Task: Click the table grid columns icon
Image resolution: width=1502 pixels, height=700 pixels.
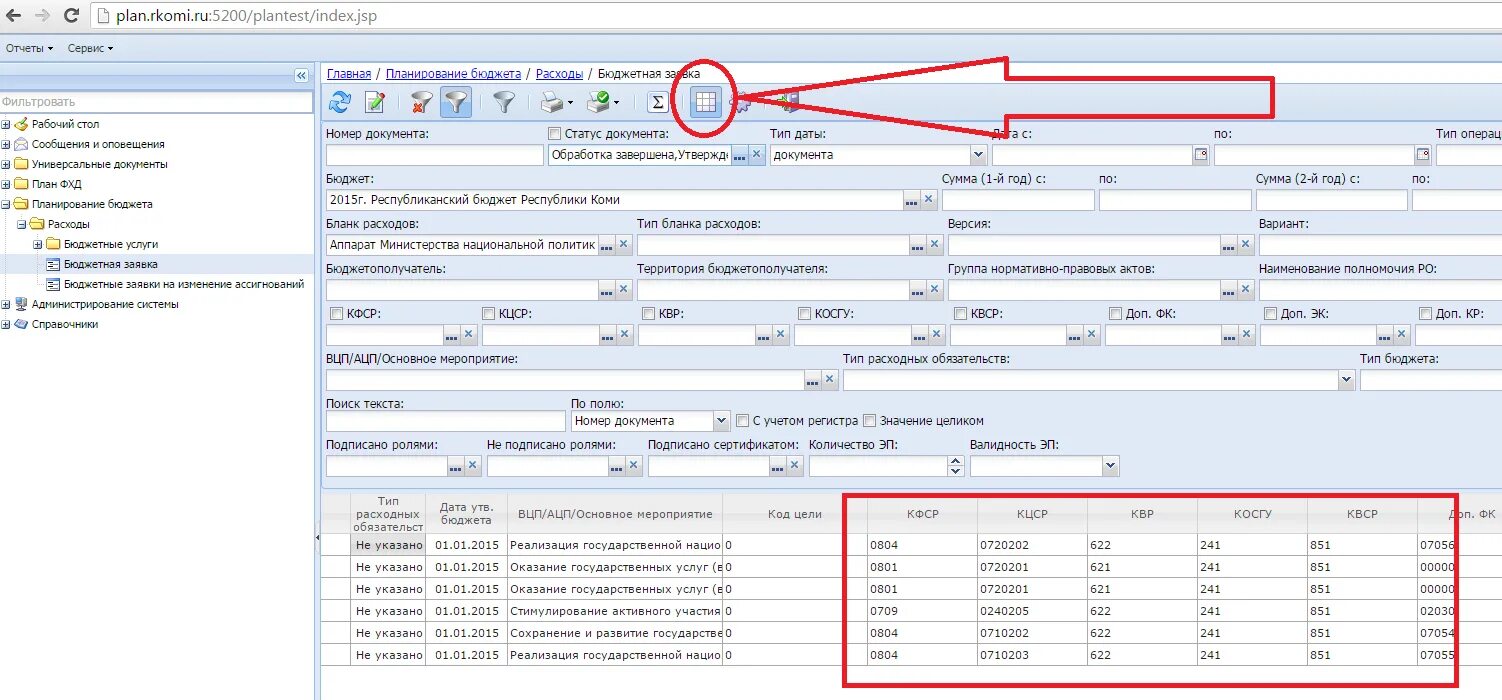Action: coord(706,101)
